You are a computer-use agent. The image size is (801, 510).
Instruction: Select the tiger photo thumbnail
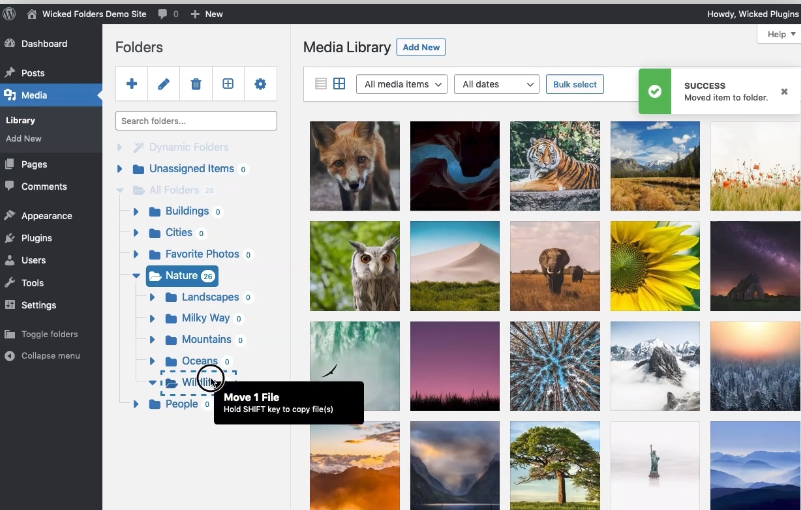tap(555, 166)
